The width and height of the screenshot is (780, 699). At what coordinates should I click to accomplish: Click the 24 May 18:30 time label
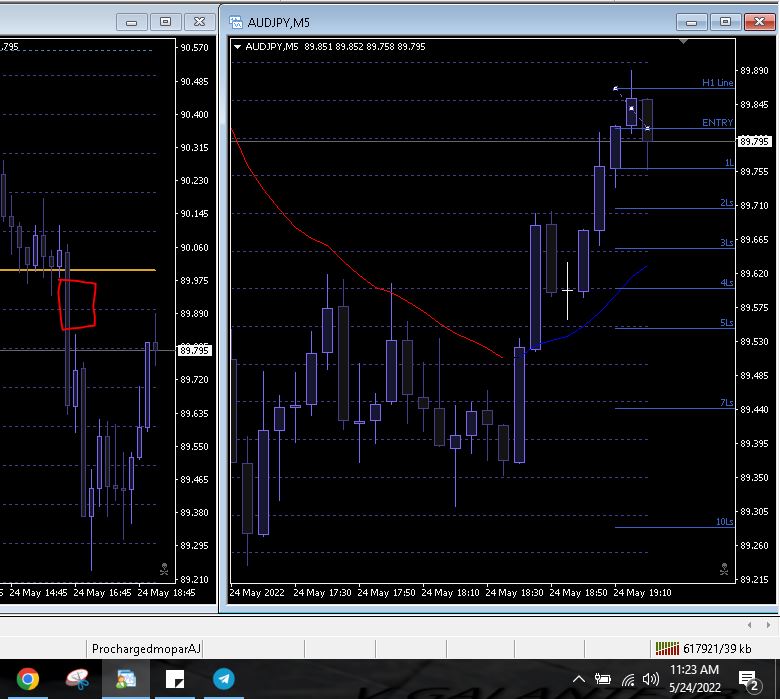[514, 593]
